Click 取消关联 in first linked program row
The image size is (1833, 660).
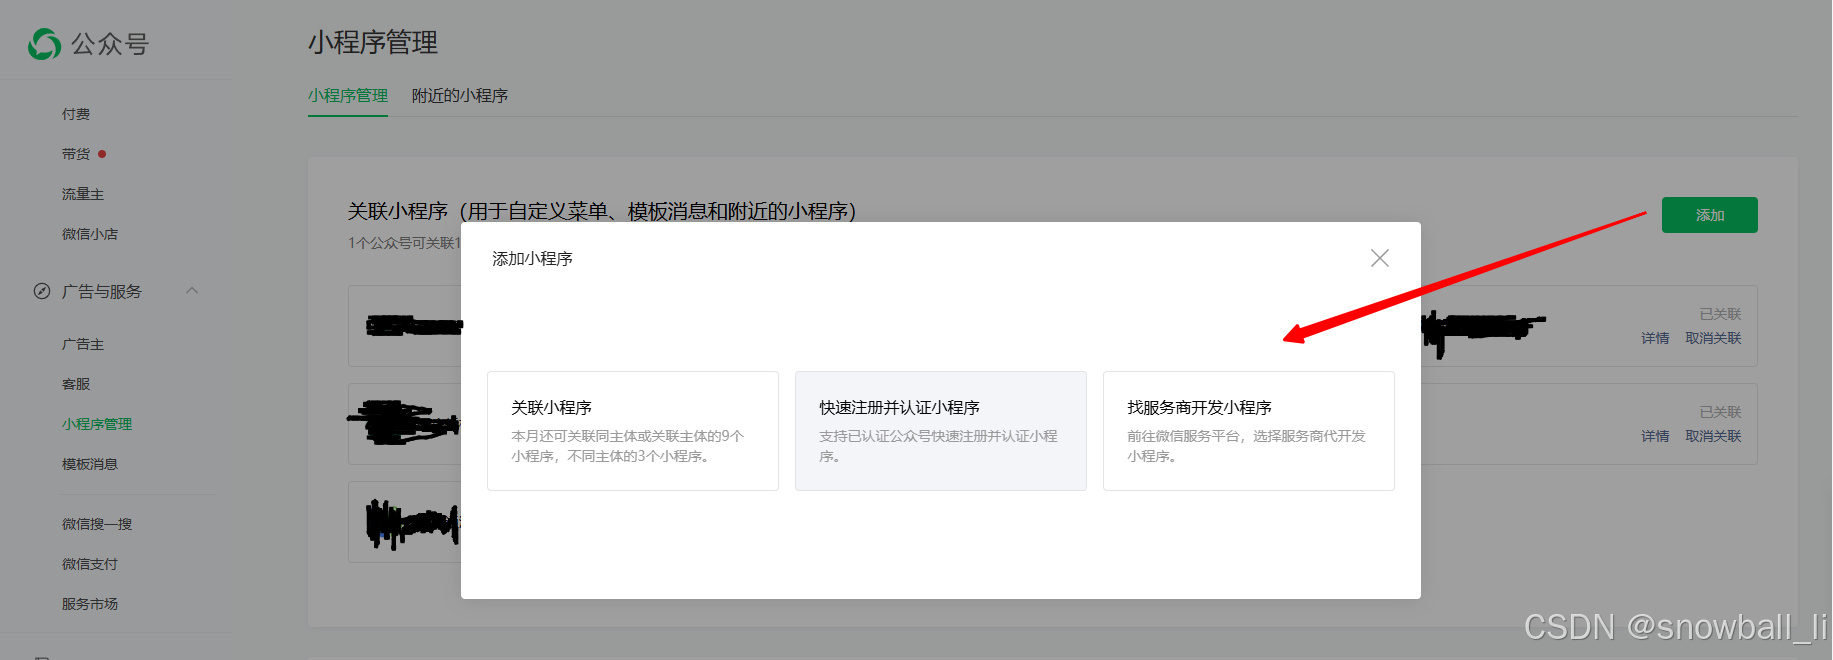tap(1713, 338)
